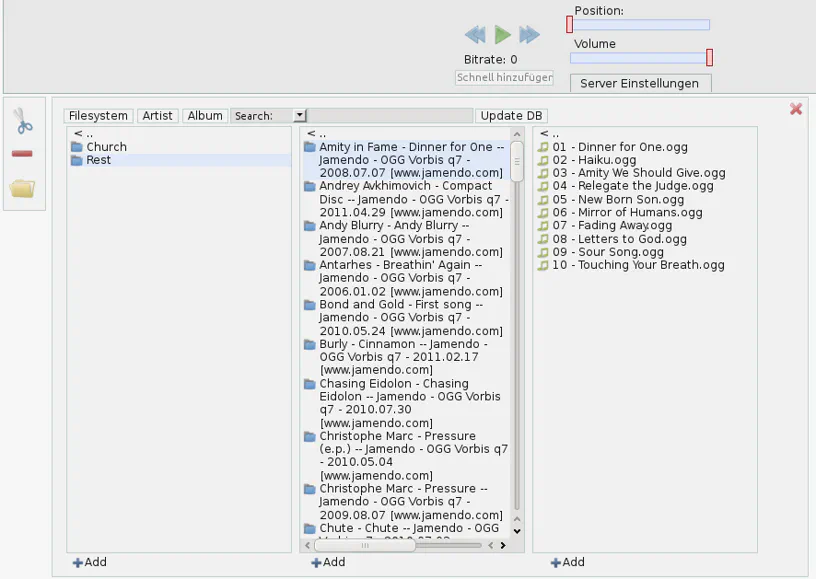Screen dimensions: 816x579
Task: Click scroll up arrow in middle column
Action: click(517, 134)
